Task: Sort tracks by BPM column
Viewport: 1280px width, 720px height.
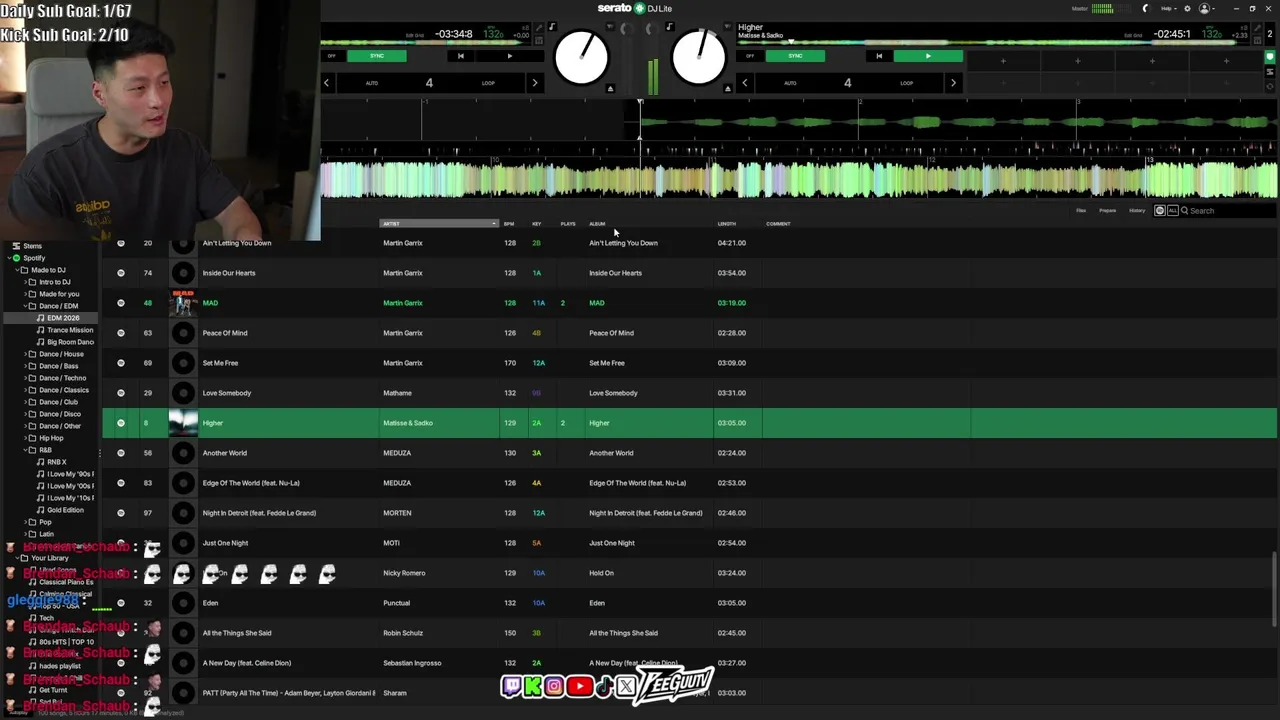Action: click(509, 224)
